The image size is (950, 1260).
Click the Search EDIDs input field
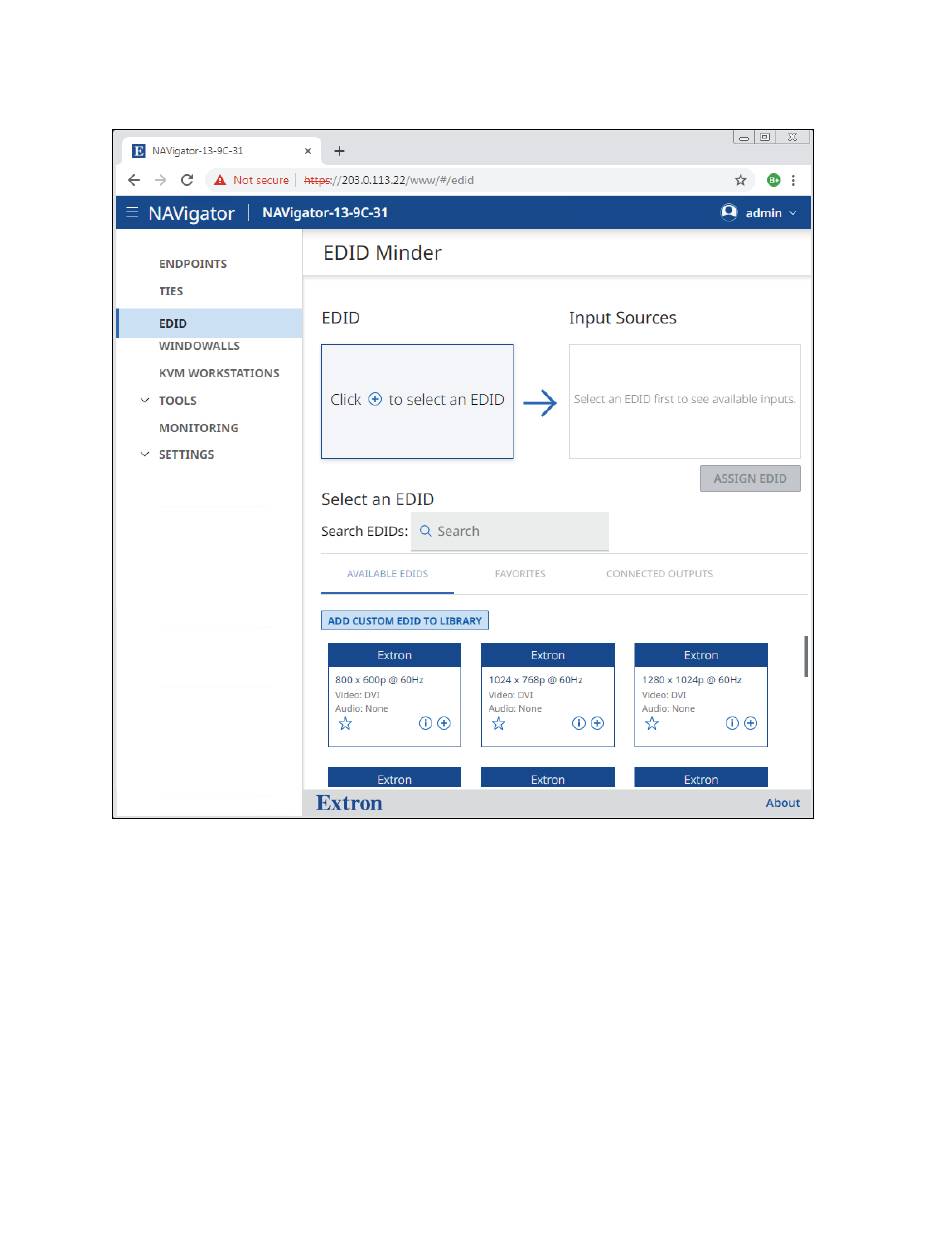click(510, 531)
